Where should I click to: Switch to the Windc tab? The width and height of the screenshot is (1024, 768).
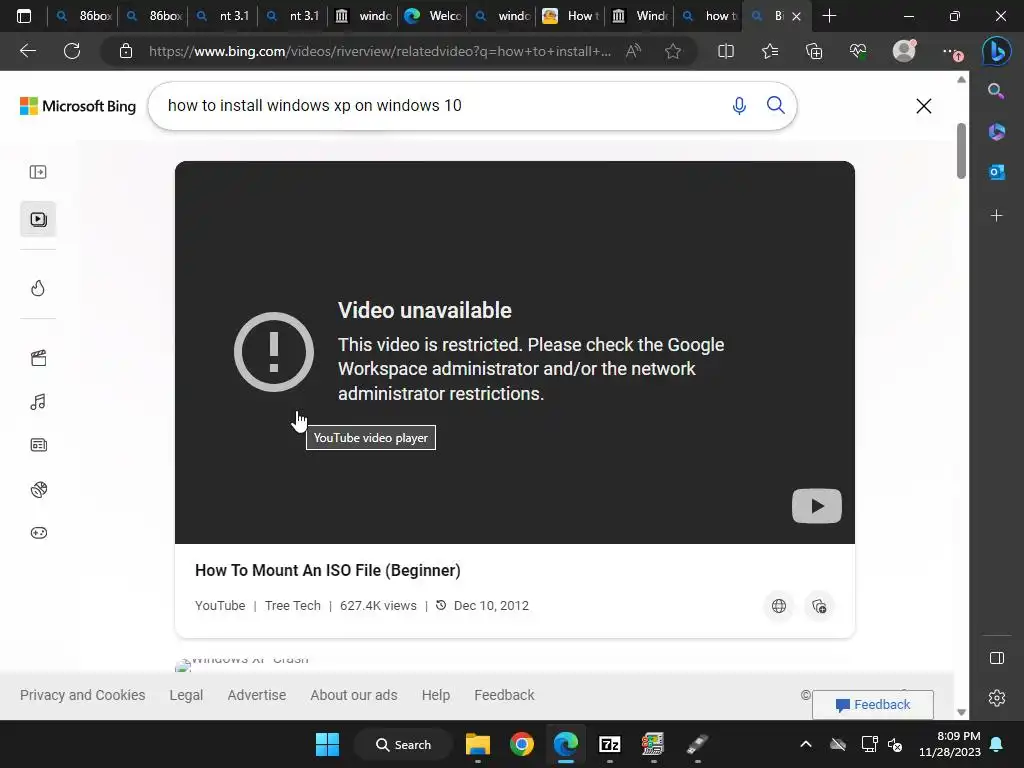[641, 16]
